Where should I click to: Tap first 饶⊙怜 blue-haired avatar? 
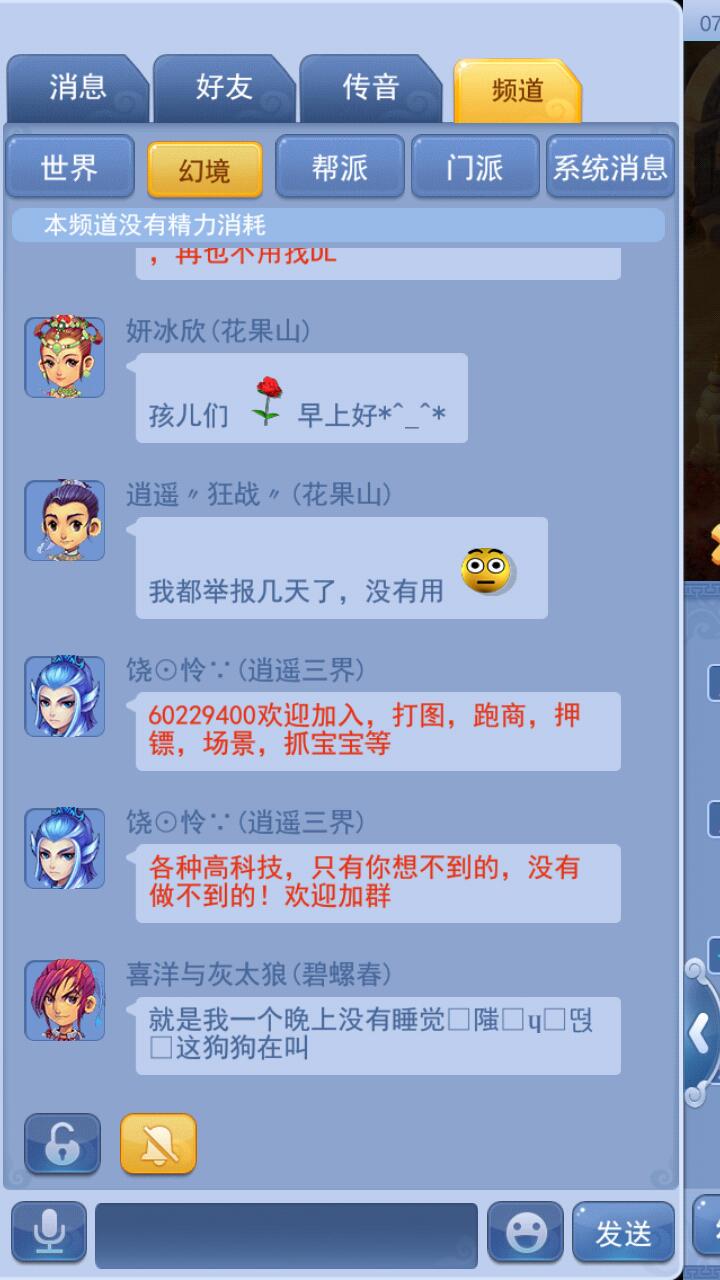tap(65, 696)
